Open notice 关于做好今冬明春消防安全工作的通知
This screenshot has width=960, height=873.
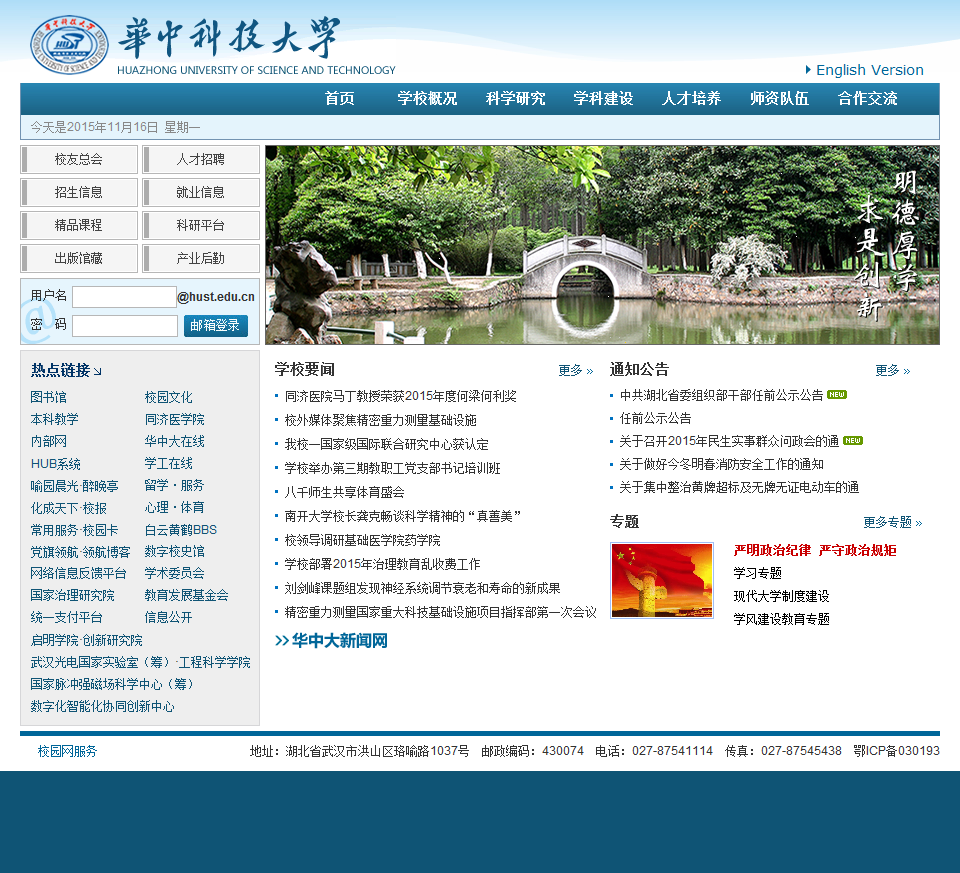tap(721, 465)
